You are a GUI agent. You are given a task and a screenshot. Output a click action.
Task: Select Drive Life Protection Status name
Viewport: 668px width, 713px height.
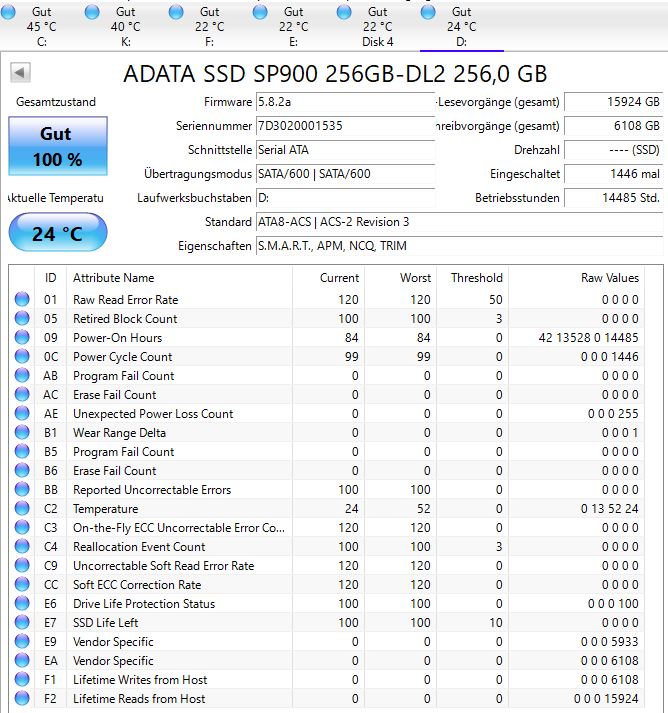144,604
